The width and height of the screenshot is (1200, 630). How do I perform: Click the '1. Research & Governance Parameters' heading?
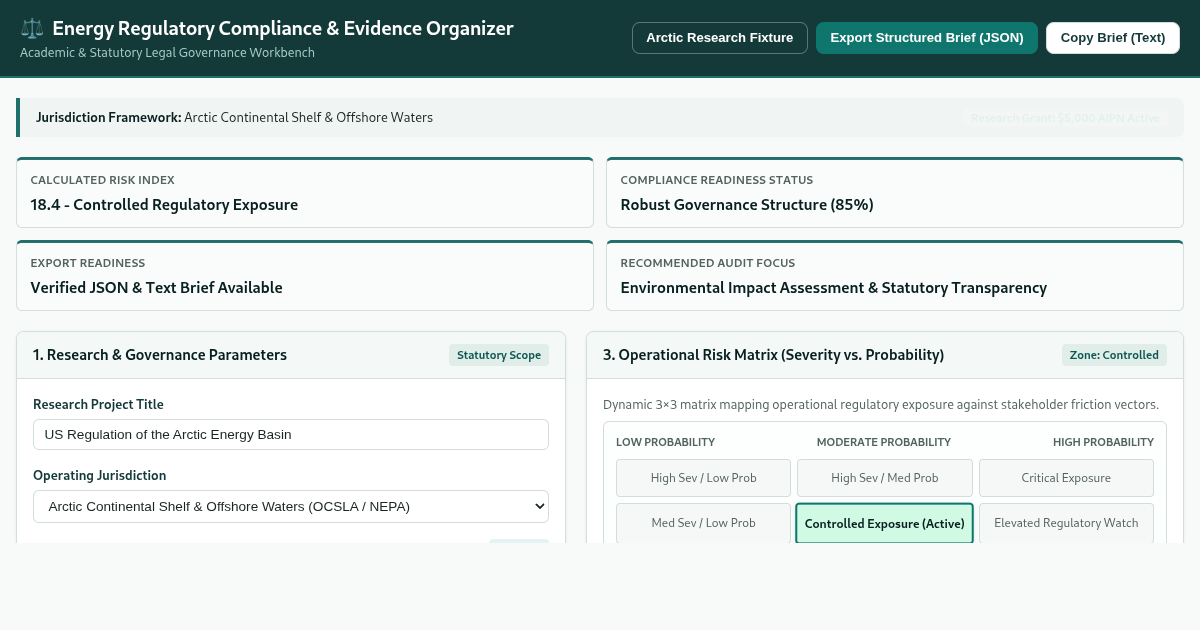point(160,355)
